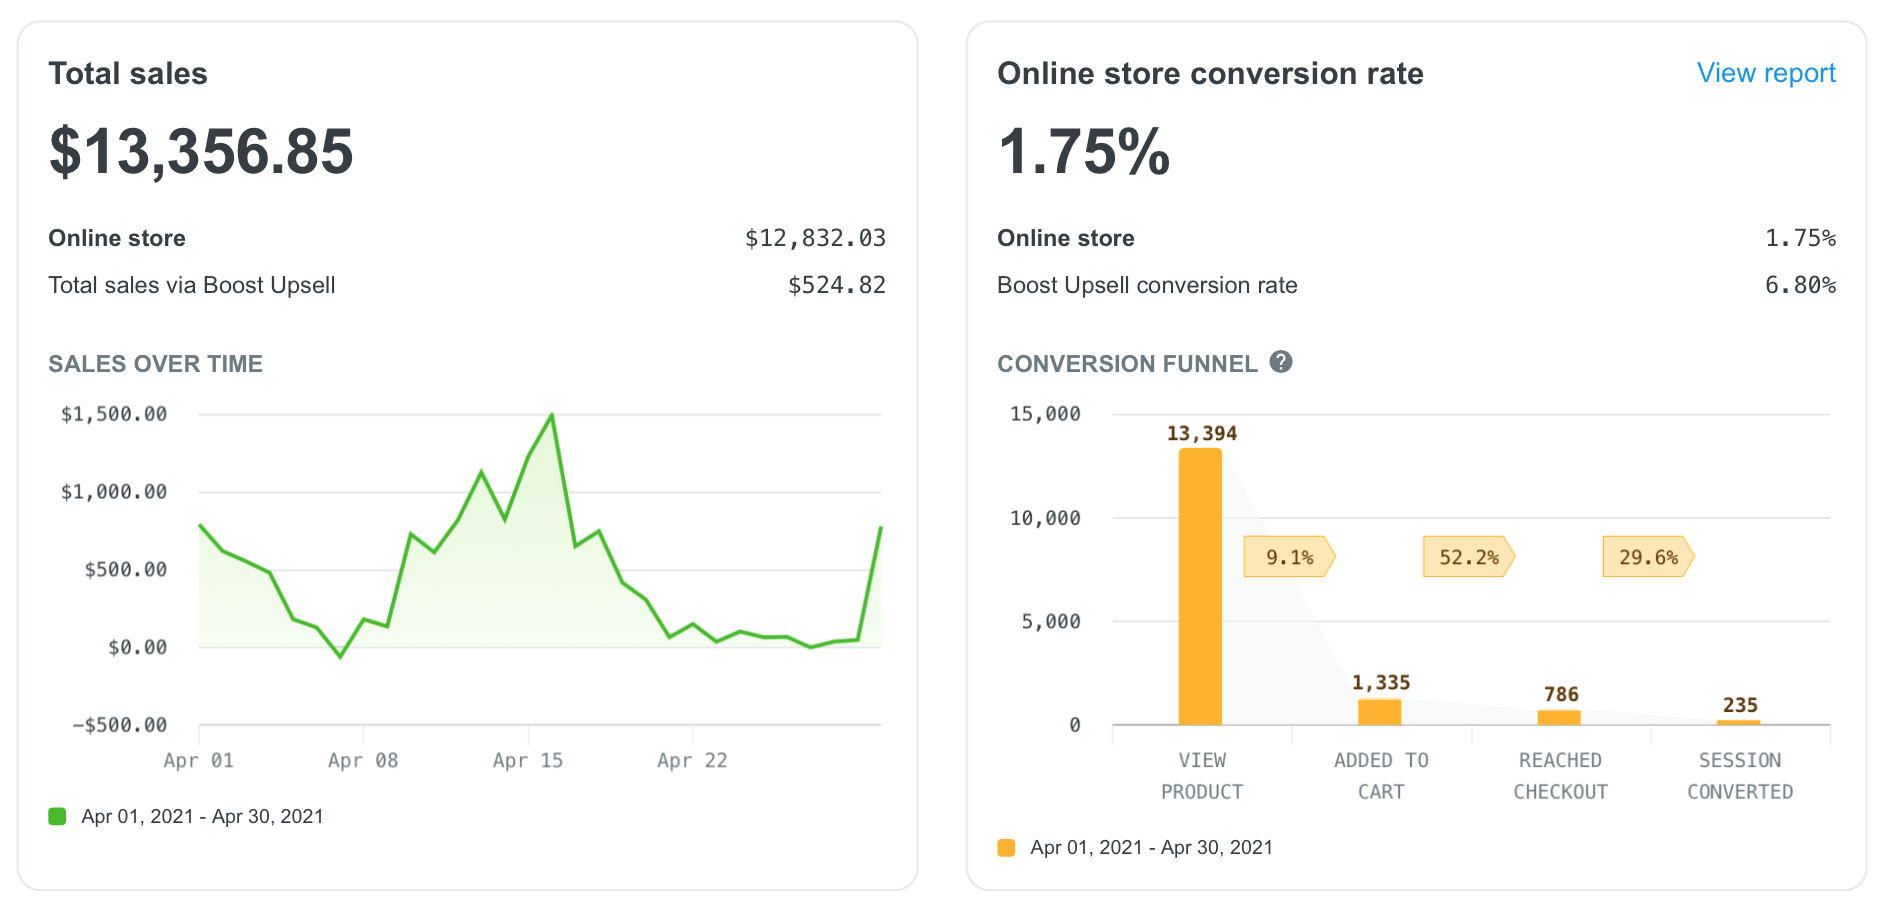This screenshot has width=1904, height=916.
Task: Click the sales chart peak near Apr 15
Action: pyautogui.click(x=552, y=415)
